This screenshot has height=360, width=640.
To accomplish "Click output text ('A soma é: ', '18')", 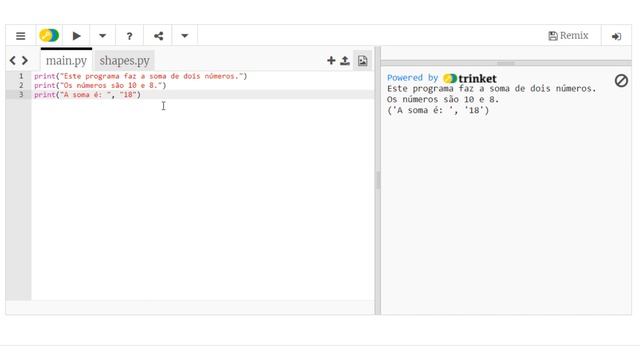I will pyautogui.click(x=438, y=110).
